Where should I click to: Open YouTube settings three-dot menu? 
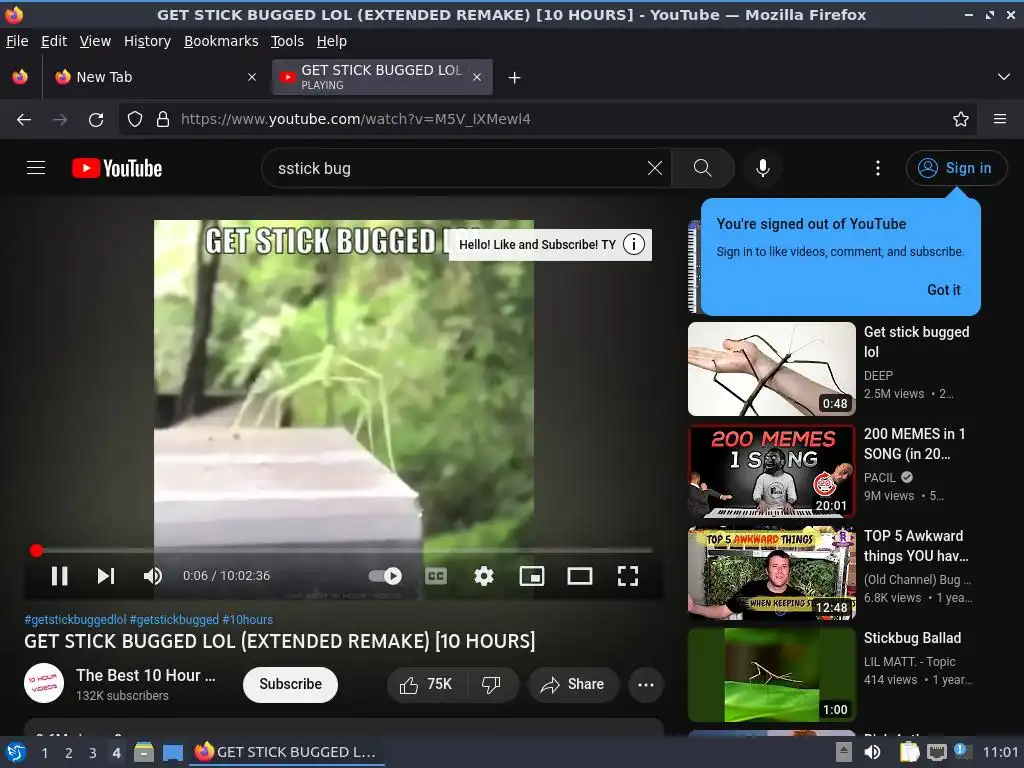(878, 168)
